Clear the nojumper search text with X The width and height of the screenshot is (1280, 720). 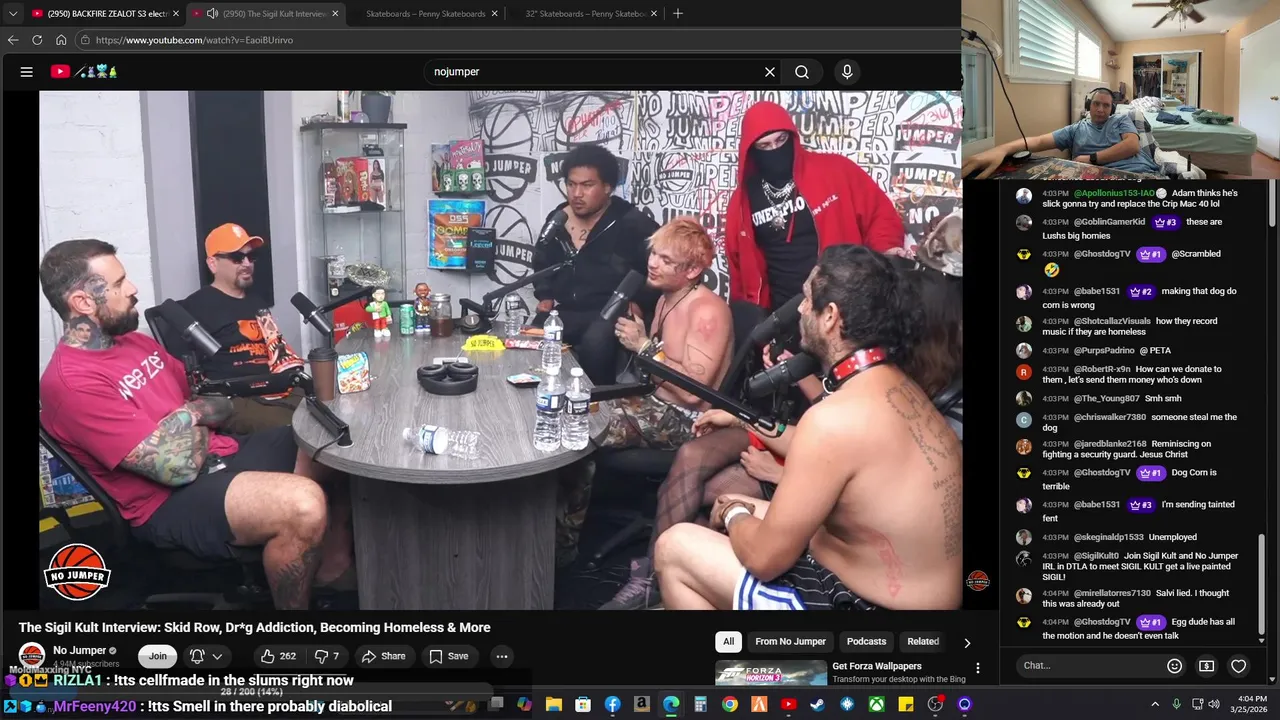click(x=770, y=72)
